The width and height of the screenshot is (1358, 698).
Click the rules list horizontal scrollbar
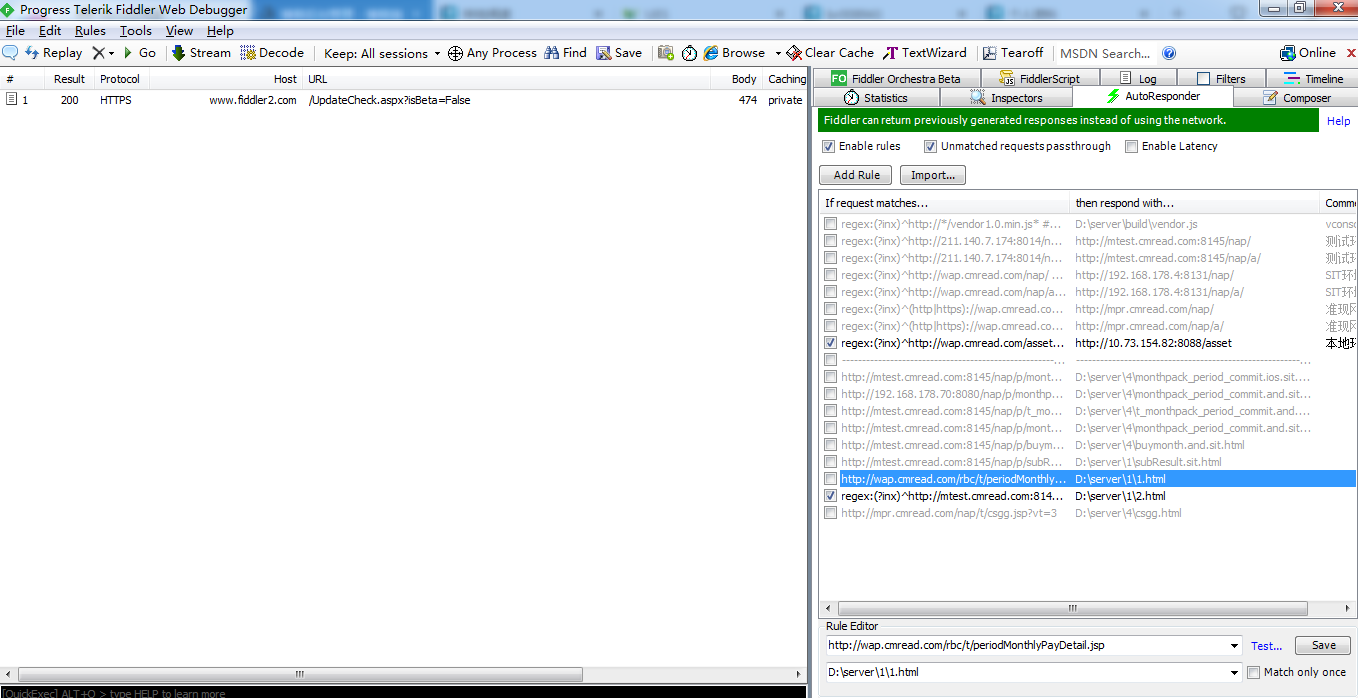point(1072,608)
